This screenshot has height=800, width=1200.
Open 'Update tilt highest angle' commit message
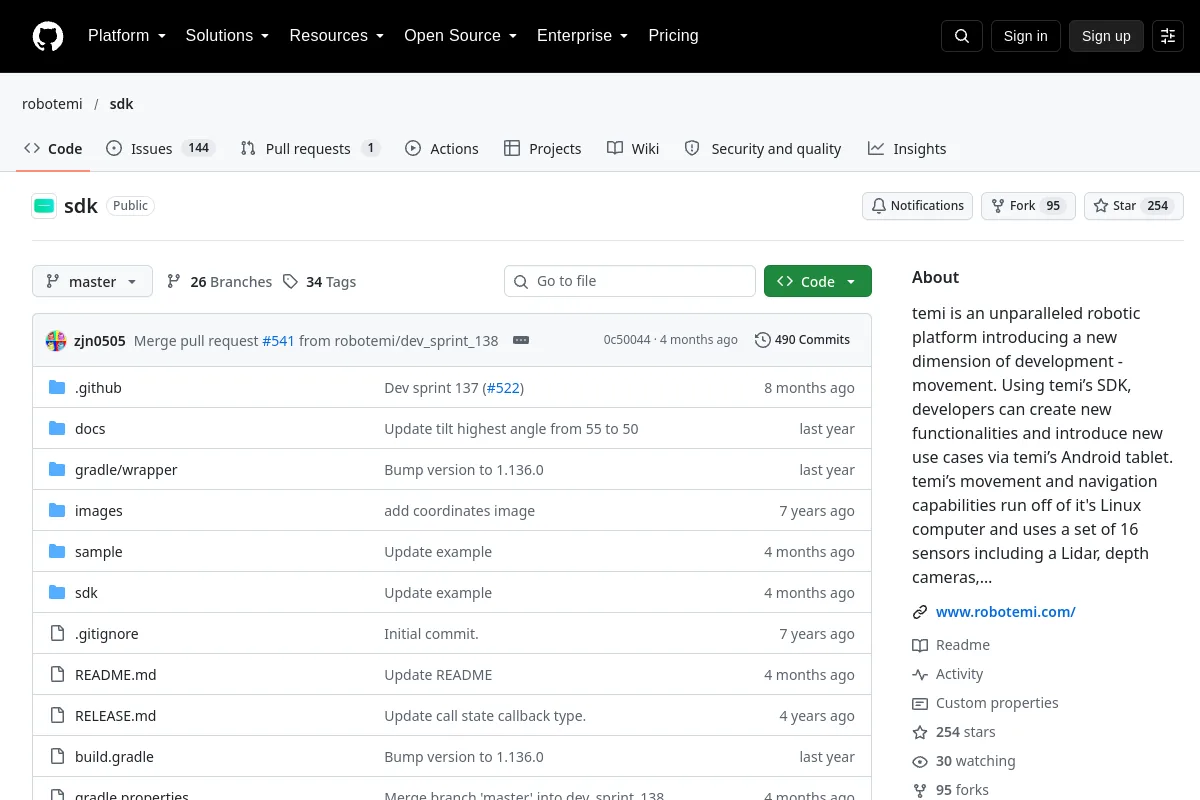point(511,429)
